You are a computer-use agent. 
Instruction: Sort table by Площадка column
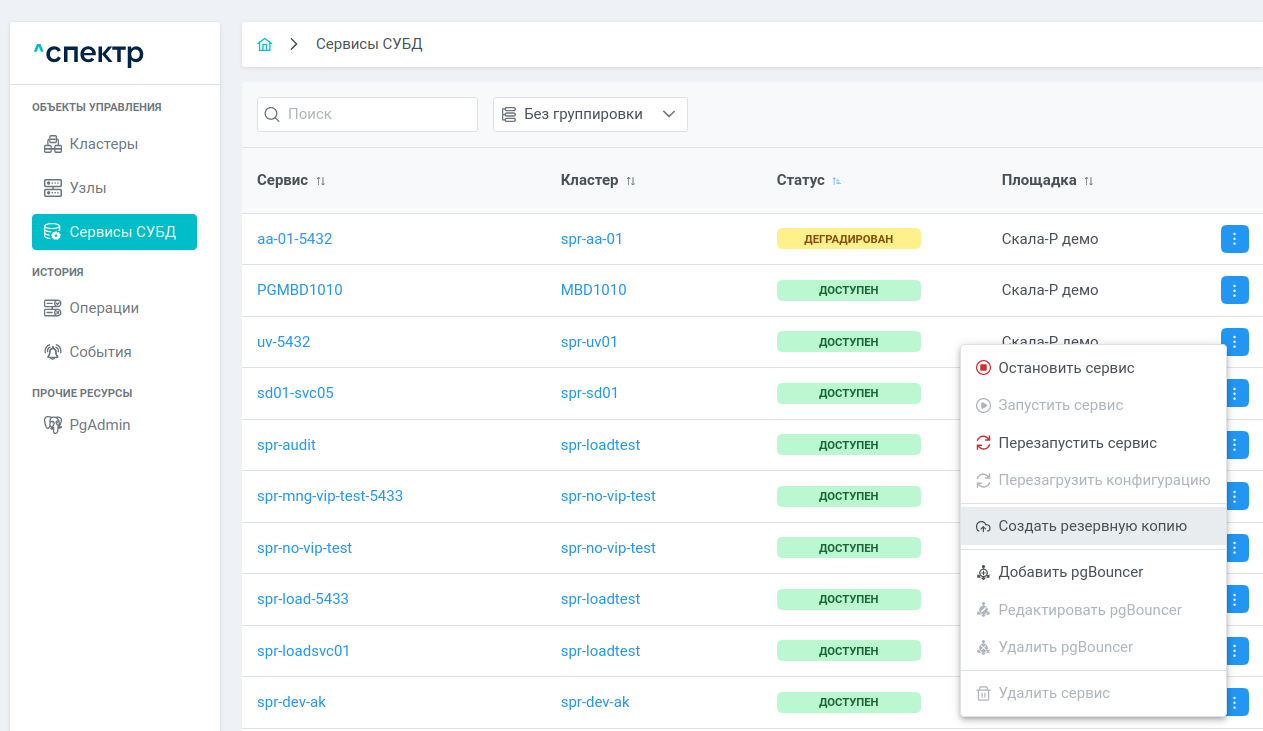click(x=1089, y=181)
